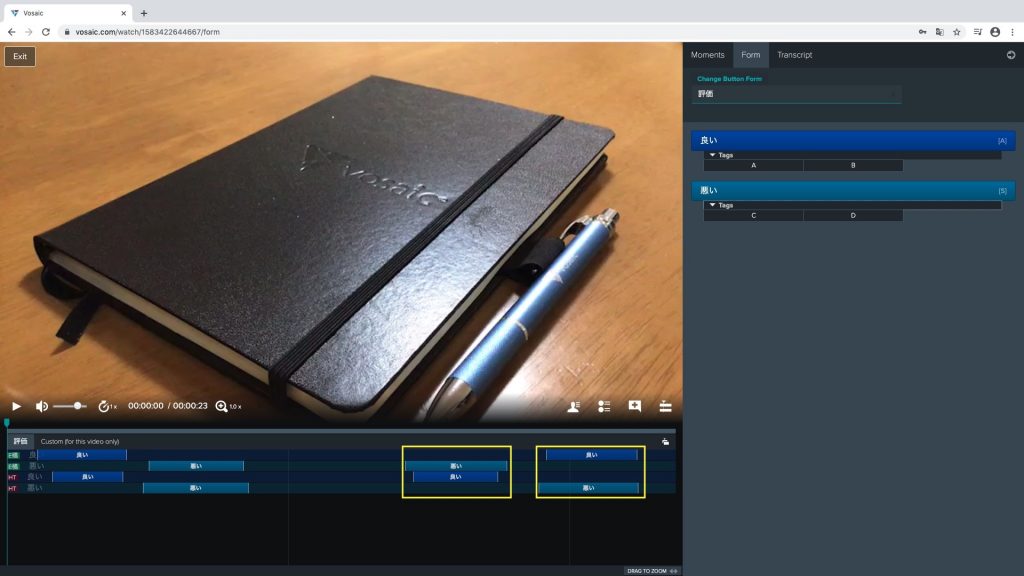Click the translate page icon
The height and width of the screenshot is (576, 1024).
[940, 32]
